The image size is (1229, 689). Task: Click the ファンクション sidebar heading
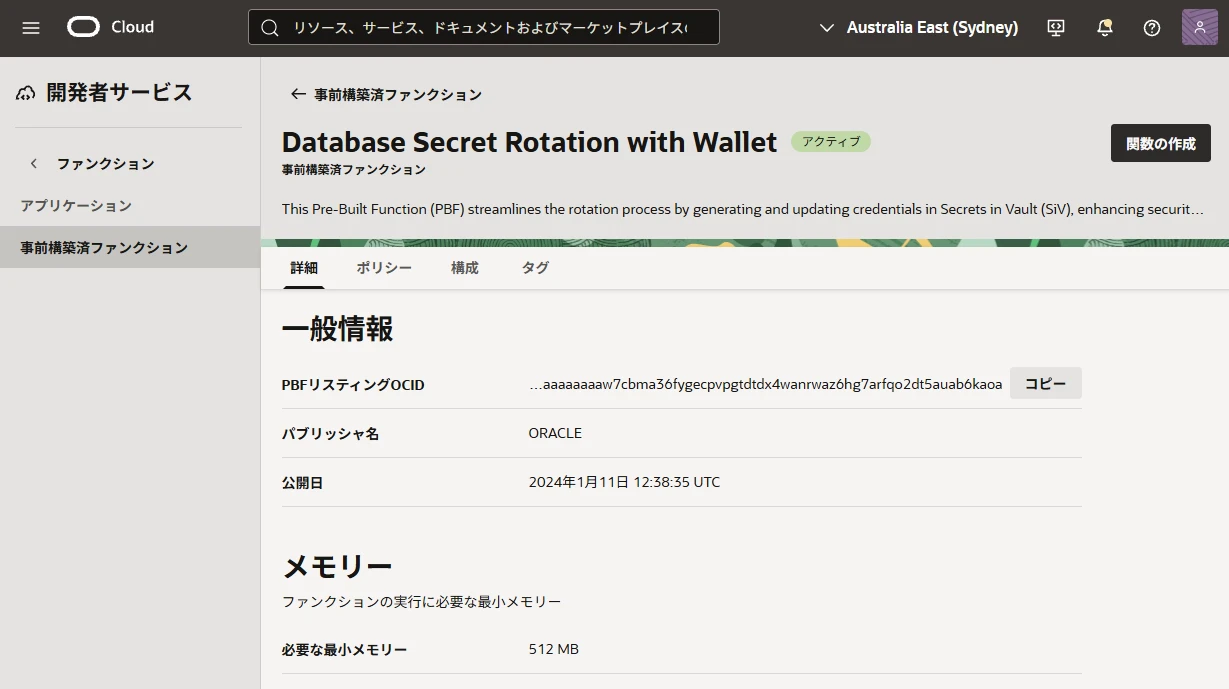pos(106,163)
